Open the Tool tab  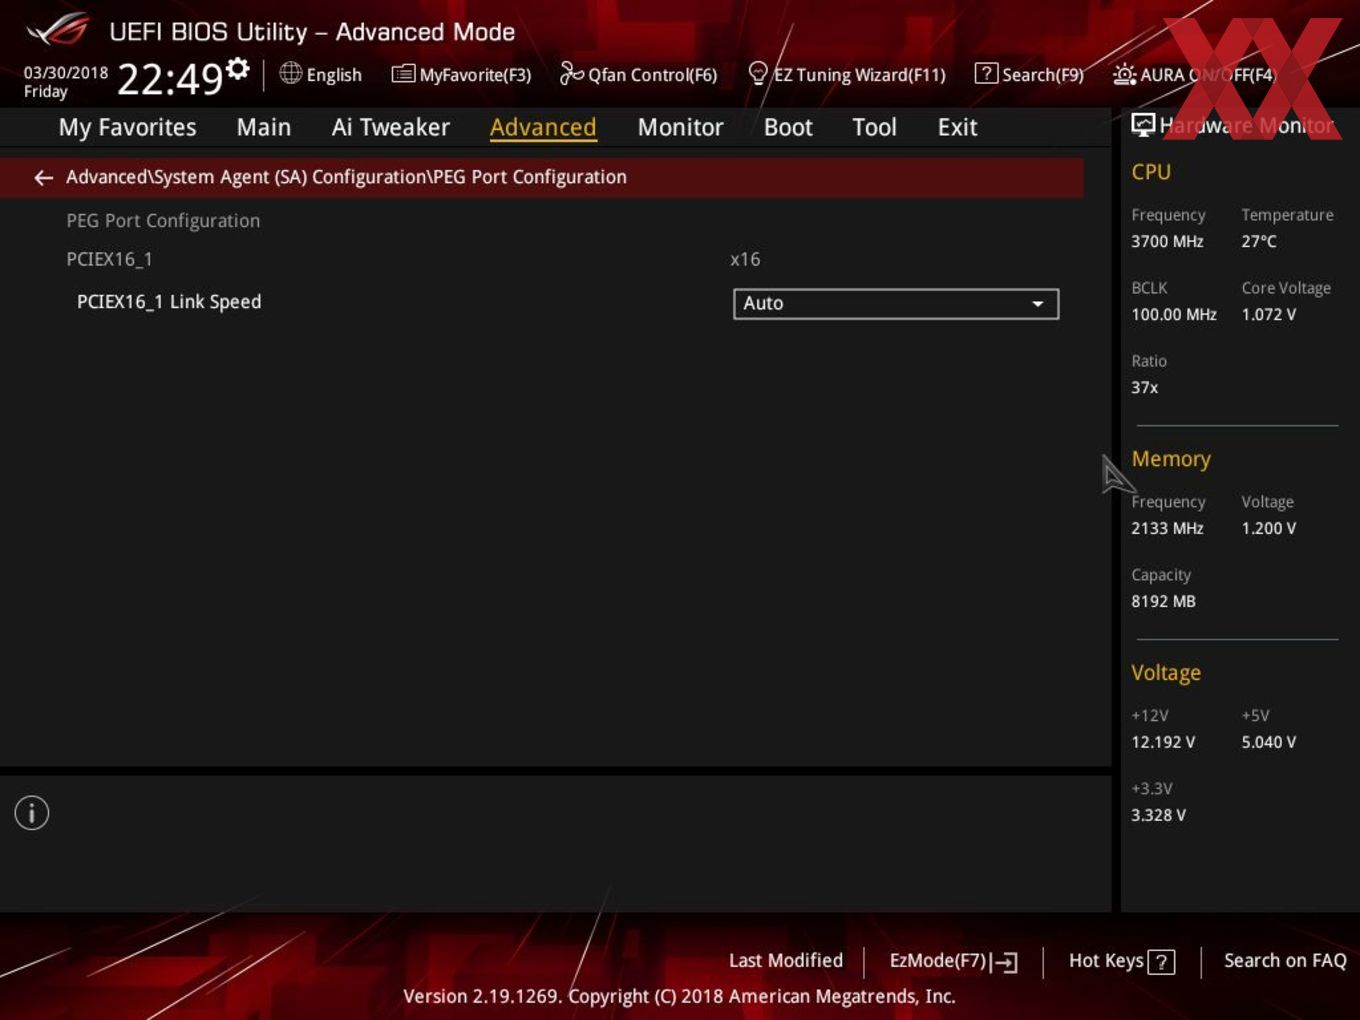[874, 128]
